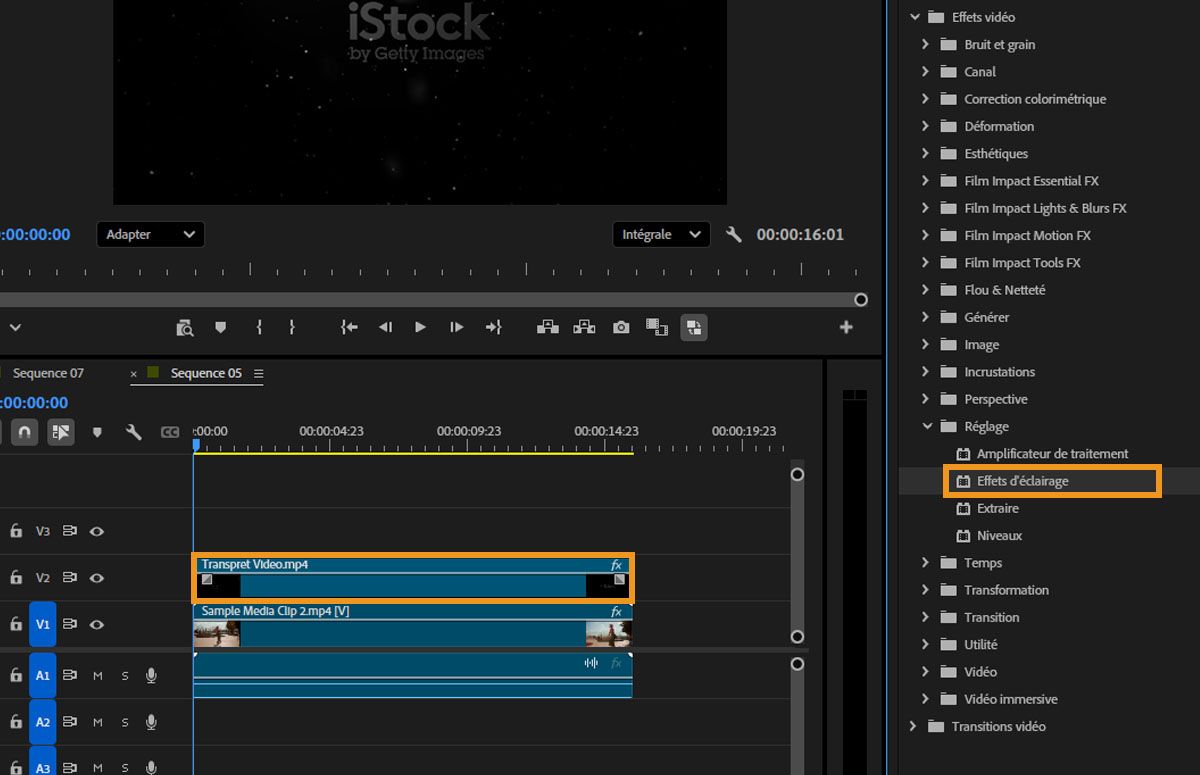Open the button editor plus icon
The height and width of the screenshot is (775, 1200).
tap(846, 327)
